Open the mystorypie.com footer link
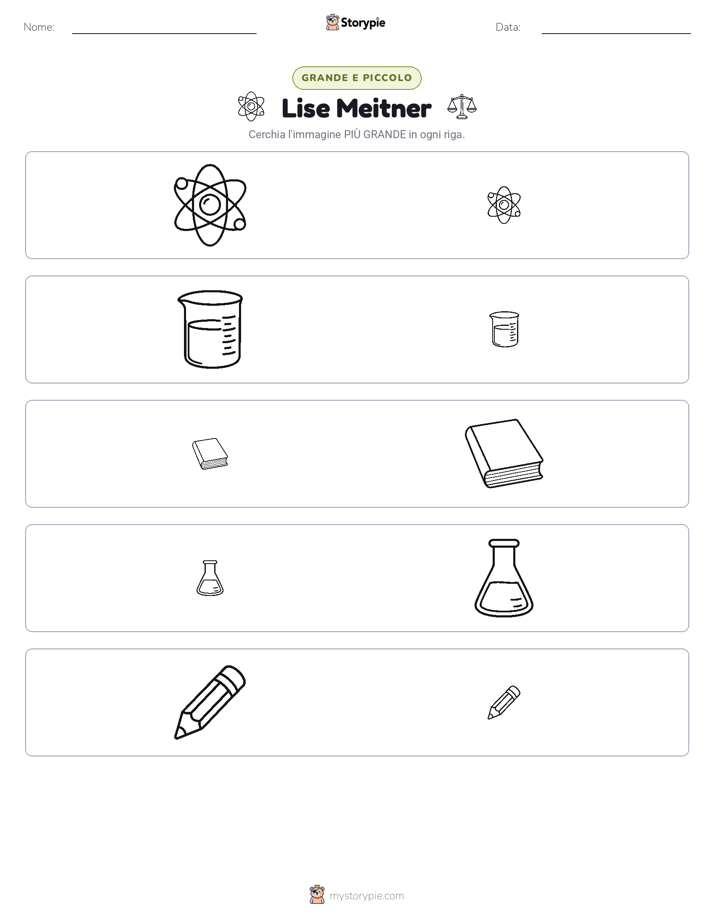This screenshot has width=714, height=924. pyautogui.click(x=366, y=896)
